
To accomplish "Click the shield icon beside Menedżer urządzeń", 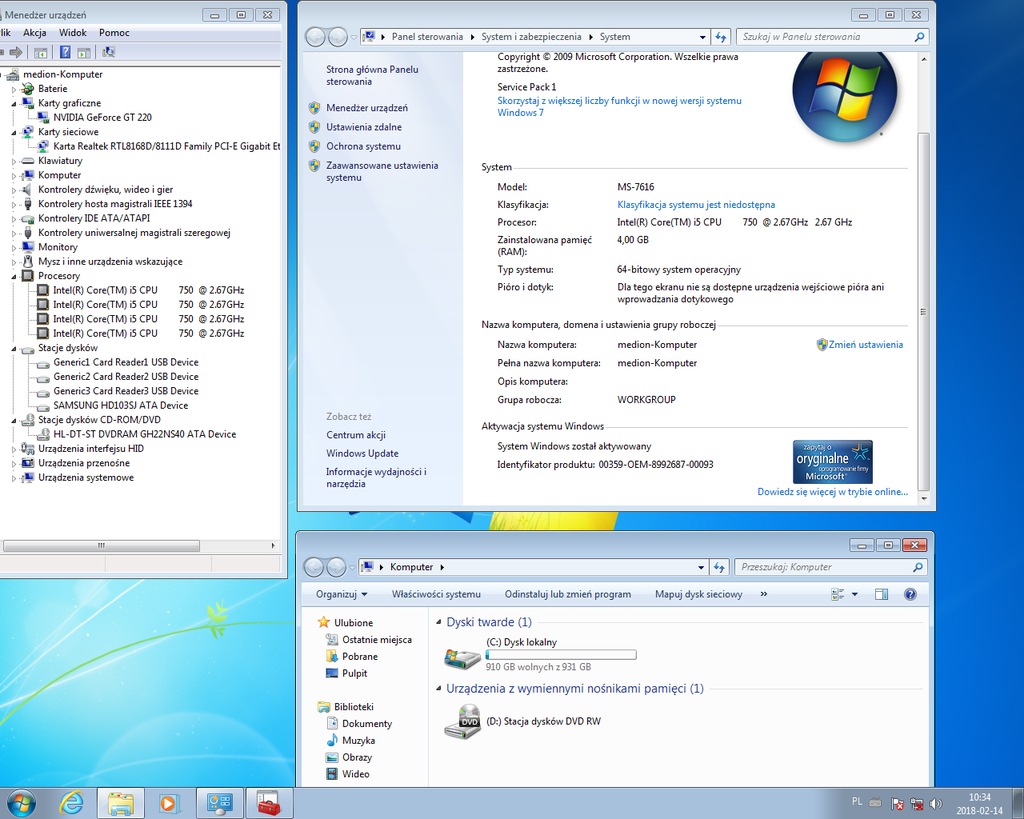I will (314, 108).
